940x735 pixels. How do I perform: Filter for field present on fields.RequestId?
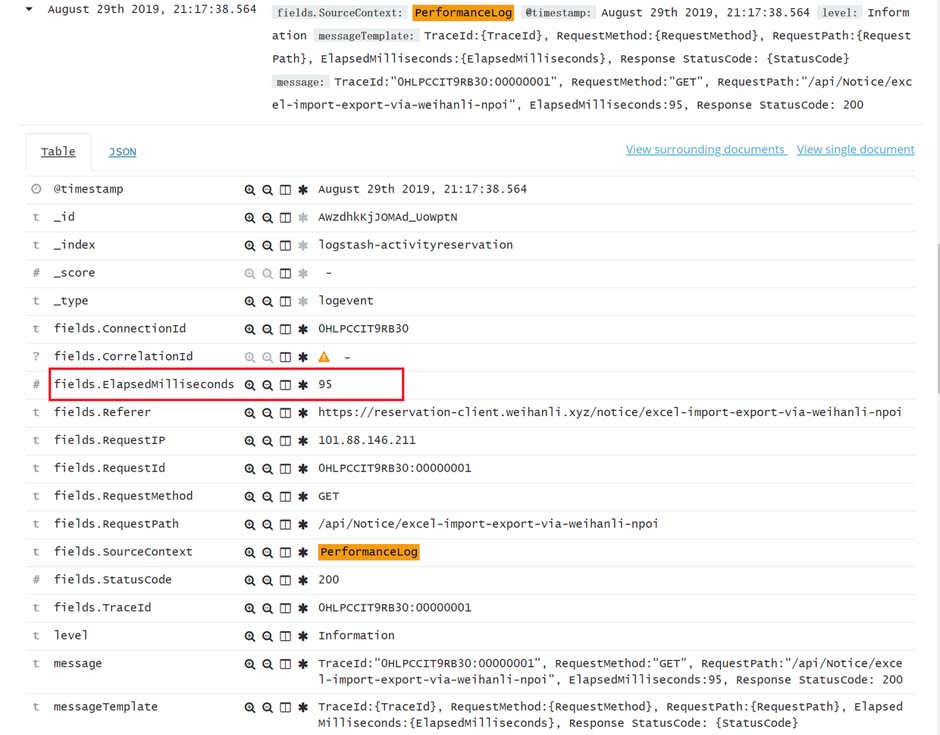click(303, 469)
